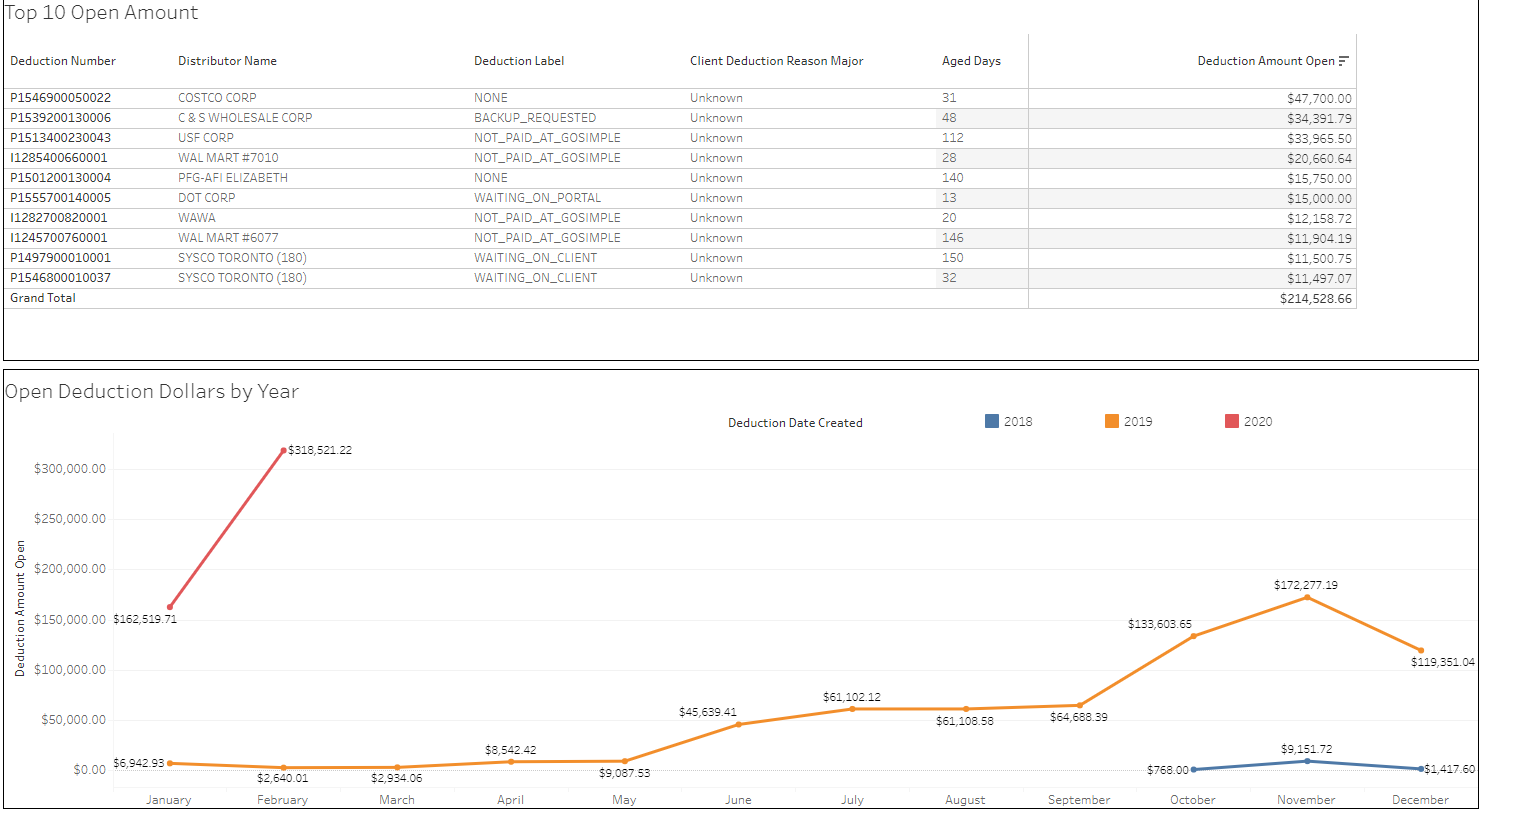Select the $47,700.00 open amount cell
Viewport: 1519px width, 819px height.
(1318, 99)
